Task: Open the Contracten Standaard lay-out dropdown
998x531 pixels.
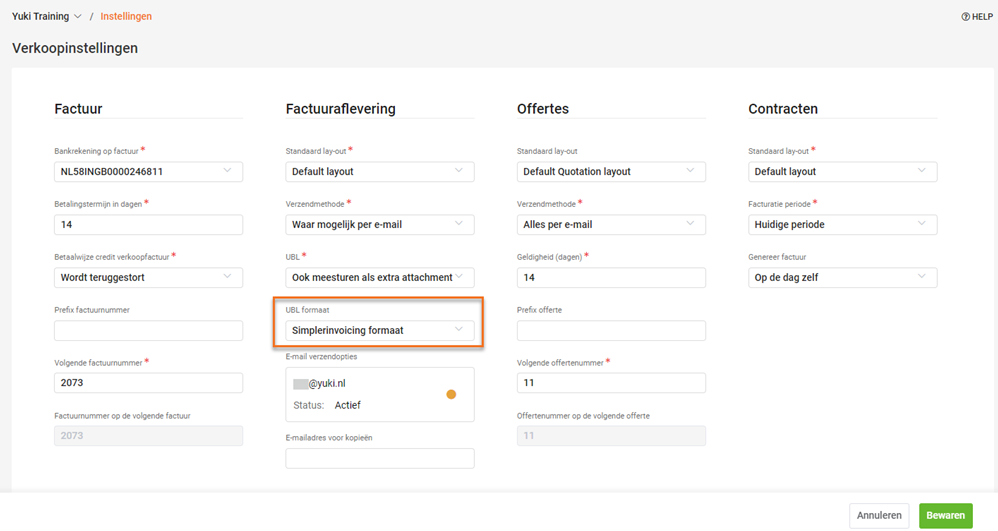Action: click(842, 171)
